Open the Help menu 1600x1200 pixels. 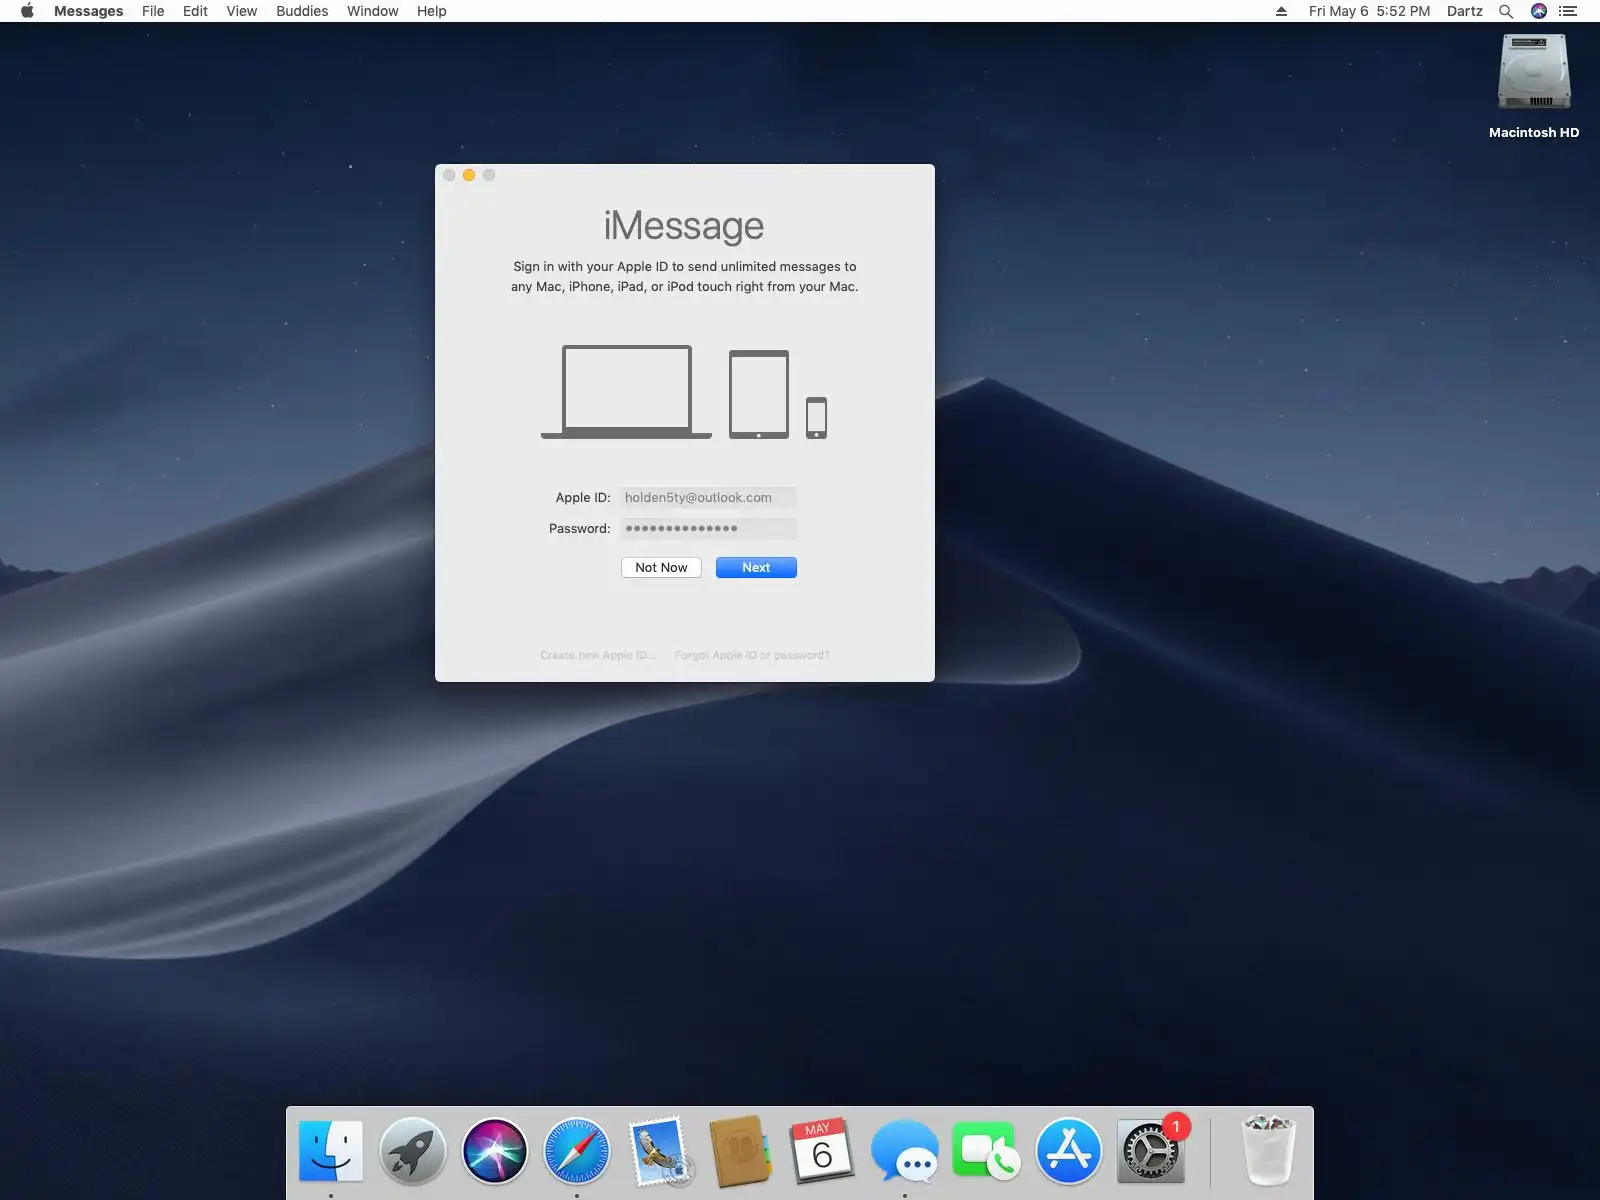point(431,11)
